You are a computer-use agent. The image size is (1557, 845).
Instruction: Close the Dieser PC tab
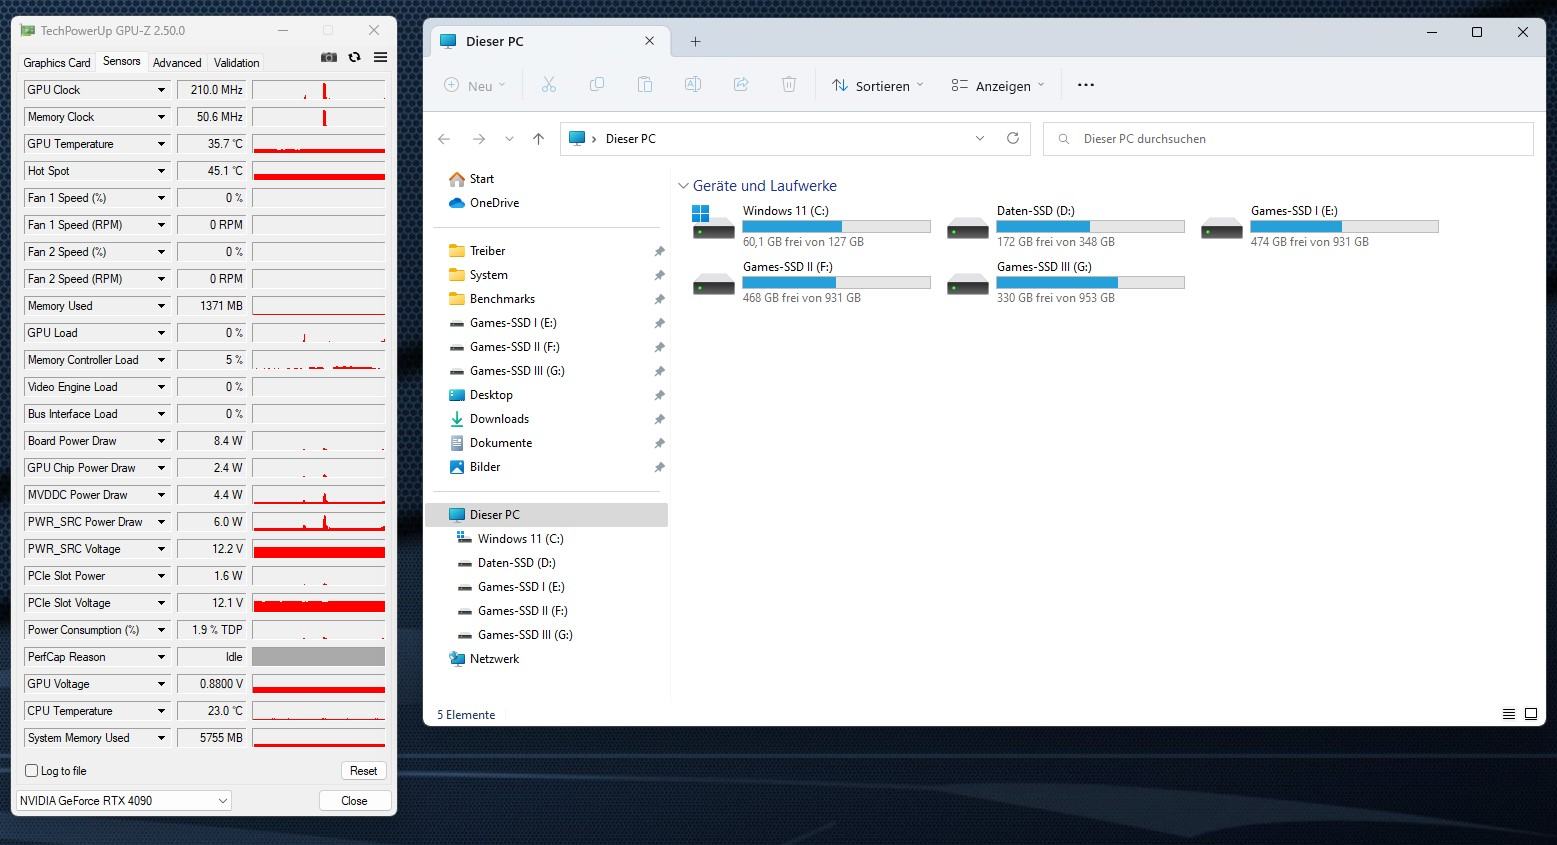[x=650, y=41]
